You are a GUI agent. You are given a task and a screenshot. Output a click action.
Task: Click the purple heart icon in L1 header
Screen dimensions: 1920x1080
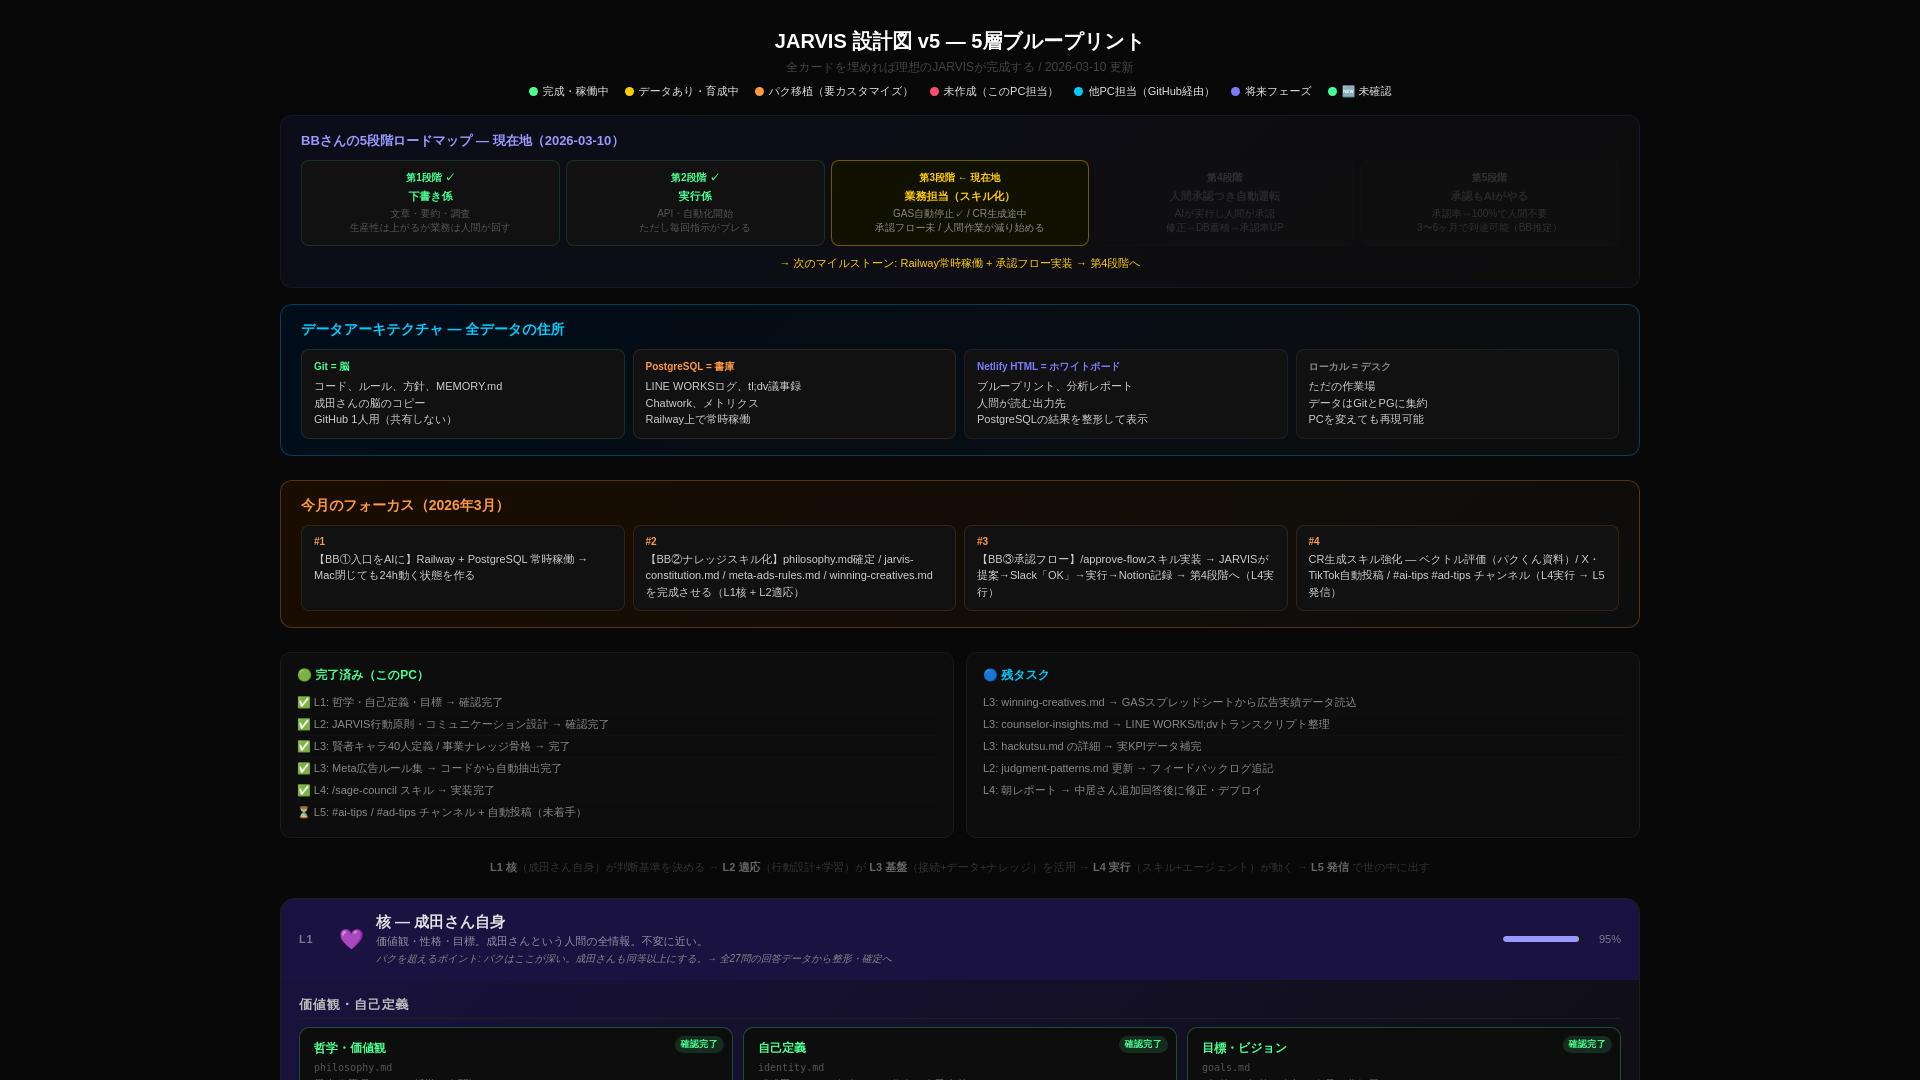coord(351,939)
